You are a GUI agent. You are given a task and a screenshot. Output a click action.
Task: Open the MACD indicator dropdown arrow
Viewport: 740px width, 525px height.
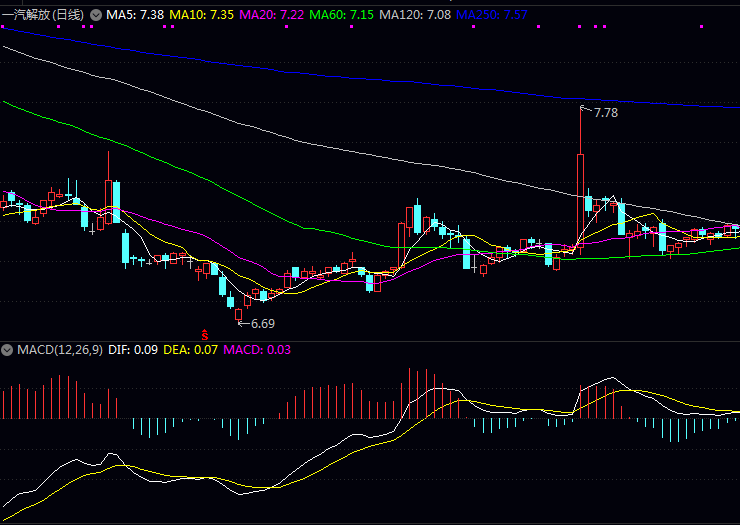(8, 350)
